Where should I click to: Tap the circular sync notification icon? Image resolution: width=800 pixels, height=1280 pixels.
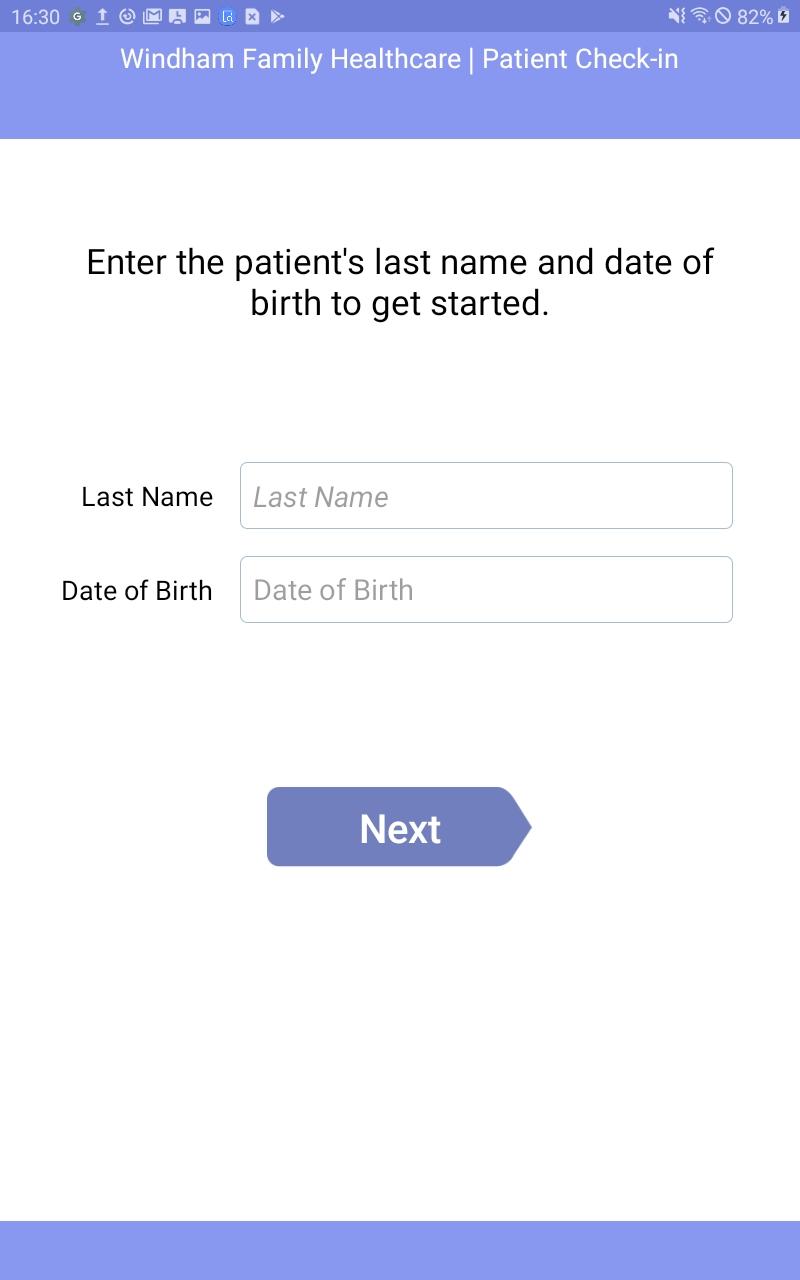127,16
